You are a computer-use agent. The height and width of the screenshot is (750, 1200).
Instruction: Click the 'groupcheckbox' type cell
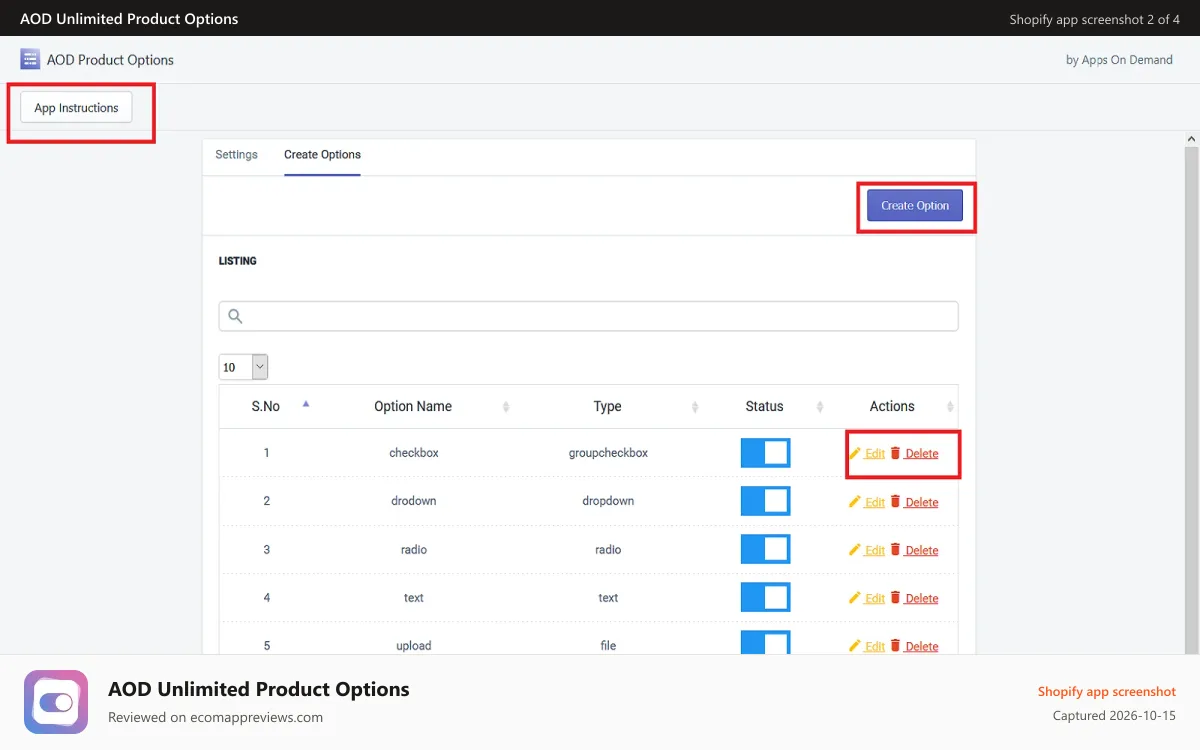click(x=608, y=453)
